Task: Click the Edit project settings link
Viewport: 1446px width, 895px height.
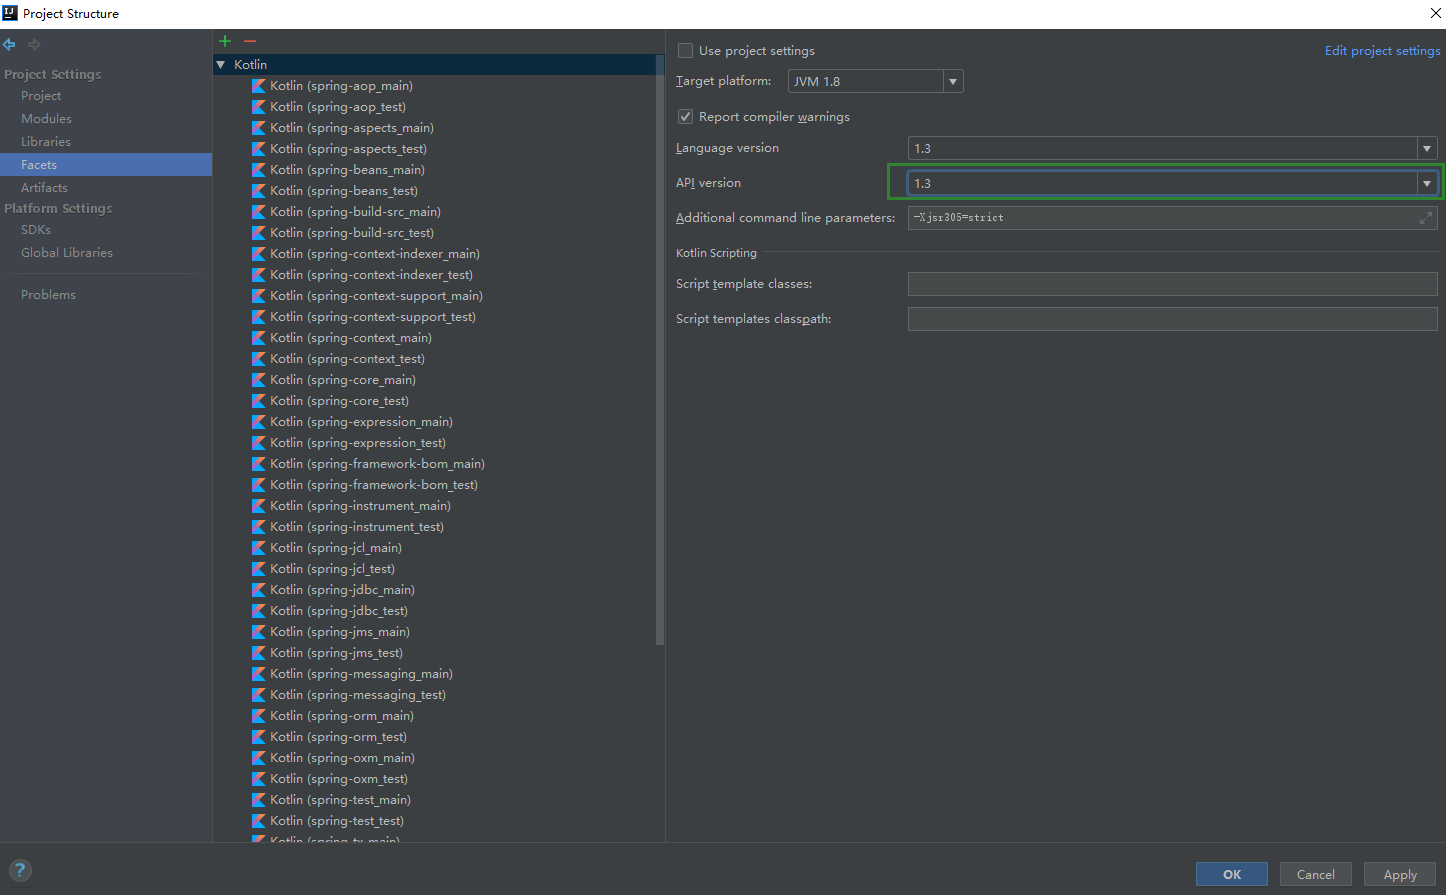Action: click(1383, 51)
